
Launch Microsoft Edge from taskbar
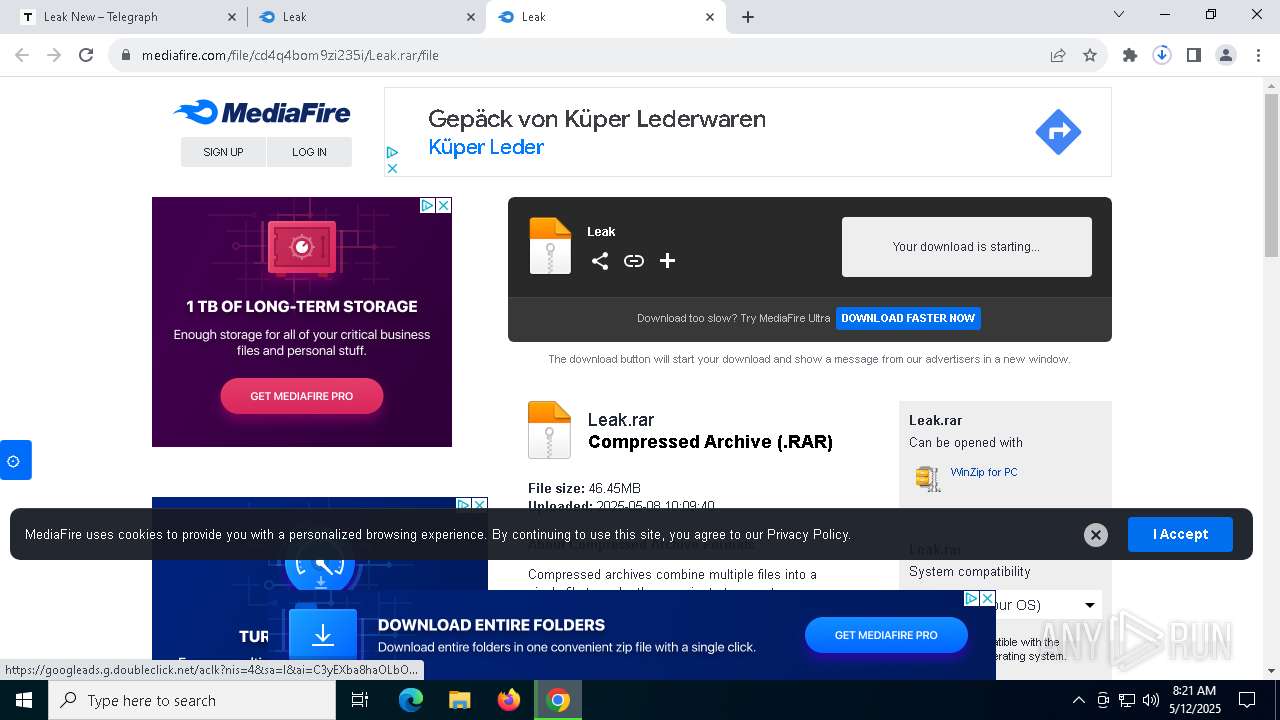411,700
